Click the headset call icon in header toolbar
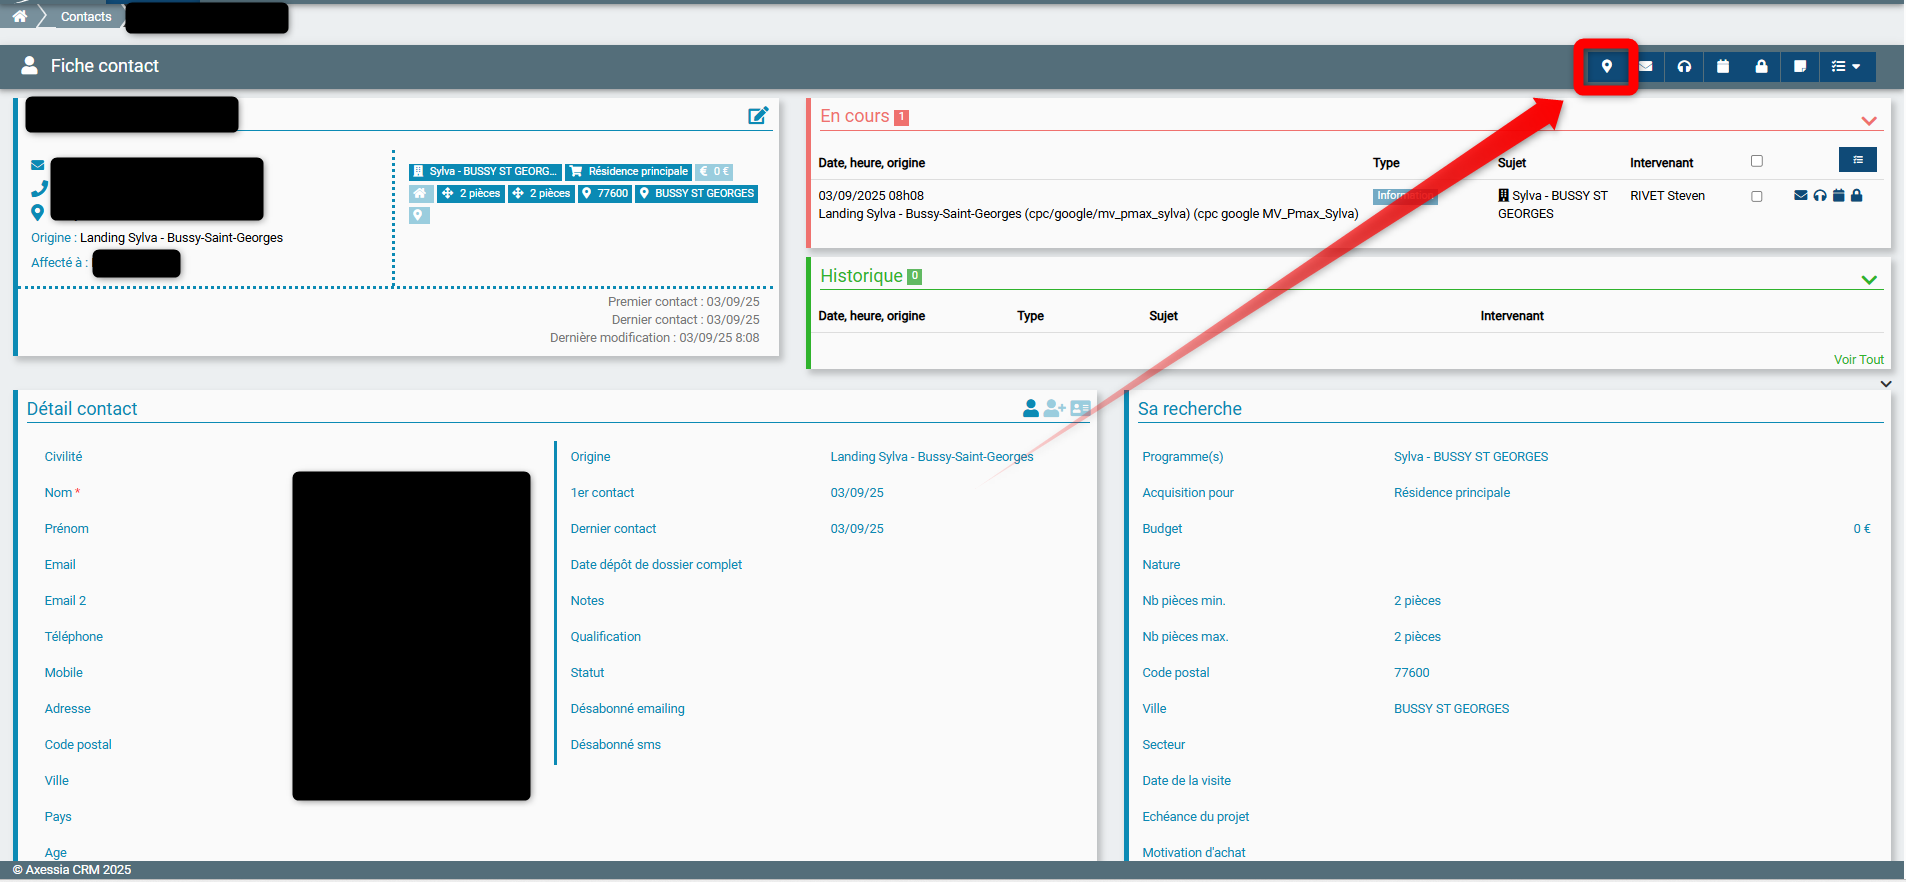Screen dimensions: 1906x882 (x=1684, y=67)
